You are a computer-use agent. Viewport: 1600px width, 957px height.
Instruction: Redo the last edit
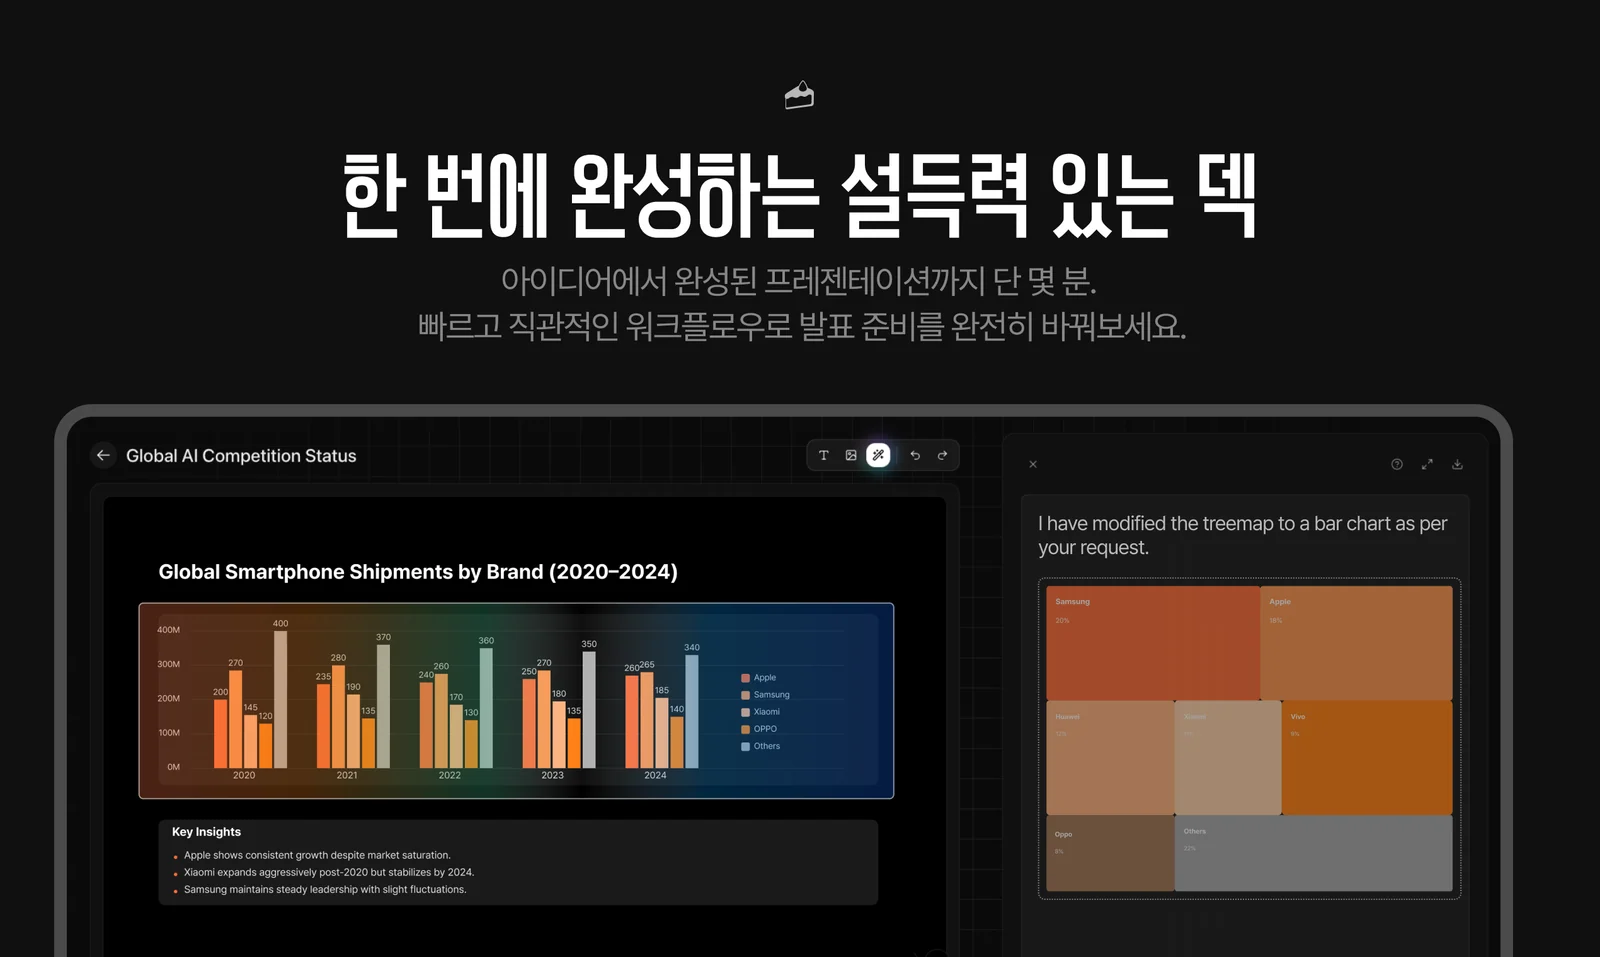coord(942,455)
